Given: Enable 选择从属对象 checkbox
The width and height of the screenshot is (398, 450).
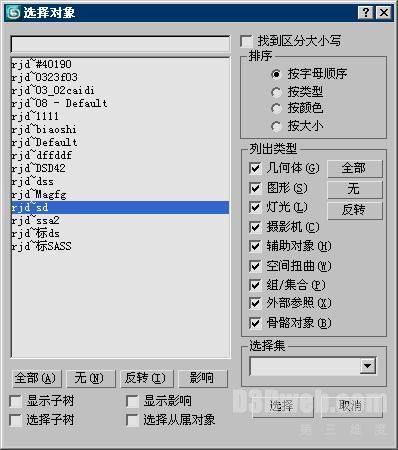Looking at the screenshot, I should point(132,420).
